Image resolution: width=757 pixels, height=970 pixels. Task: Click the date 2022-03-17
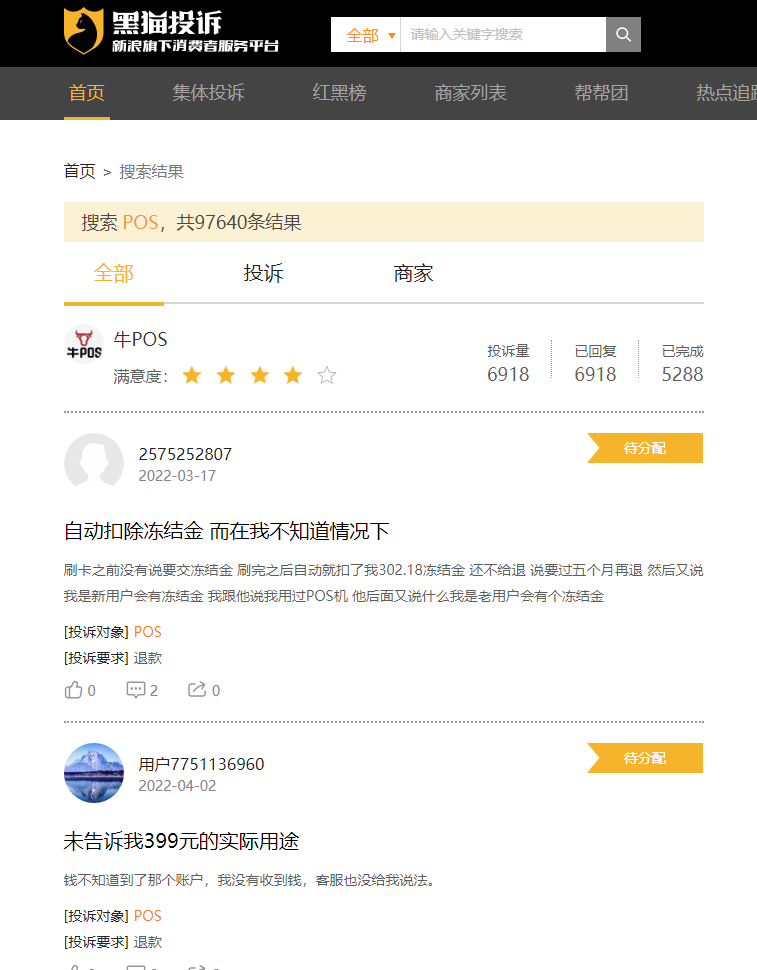click(x=177, y=476)
